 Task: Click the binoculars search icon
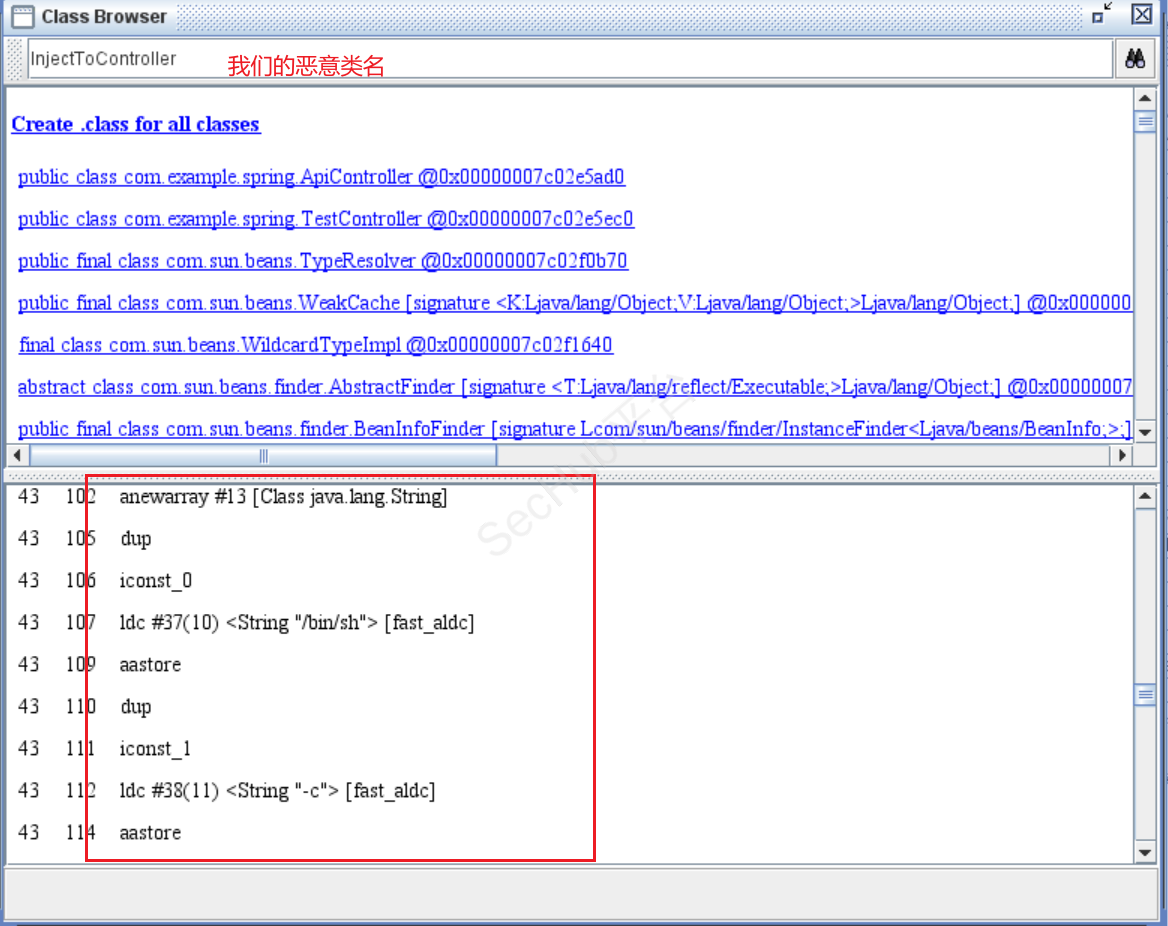click(x=1134, y=59)
